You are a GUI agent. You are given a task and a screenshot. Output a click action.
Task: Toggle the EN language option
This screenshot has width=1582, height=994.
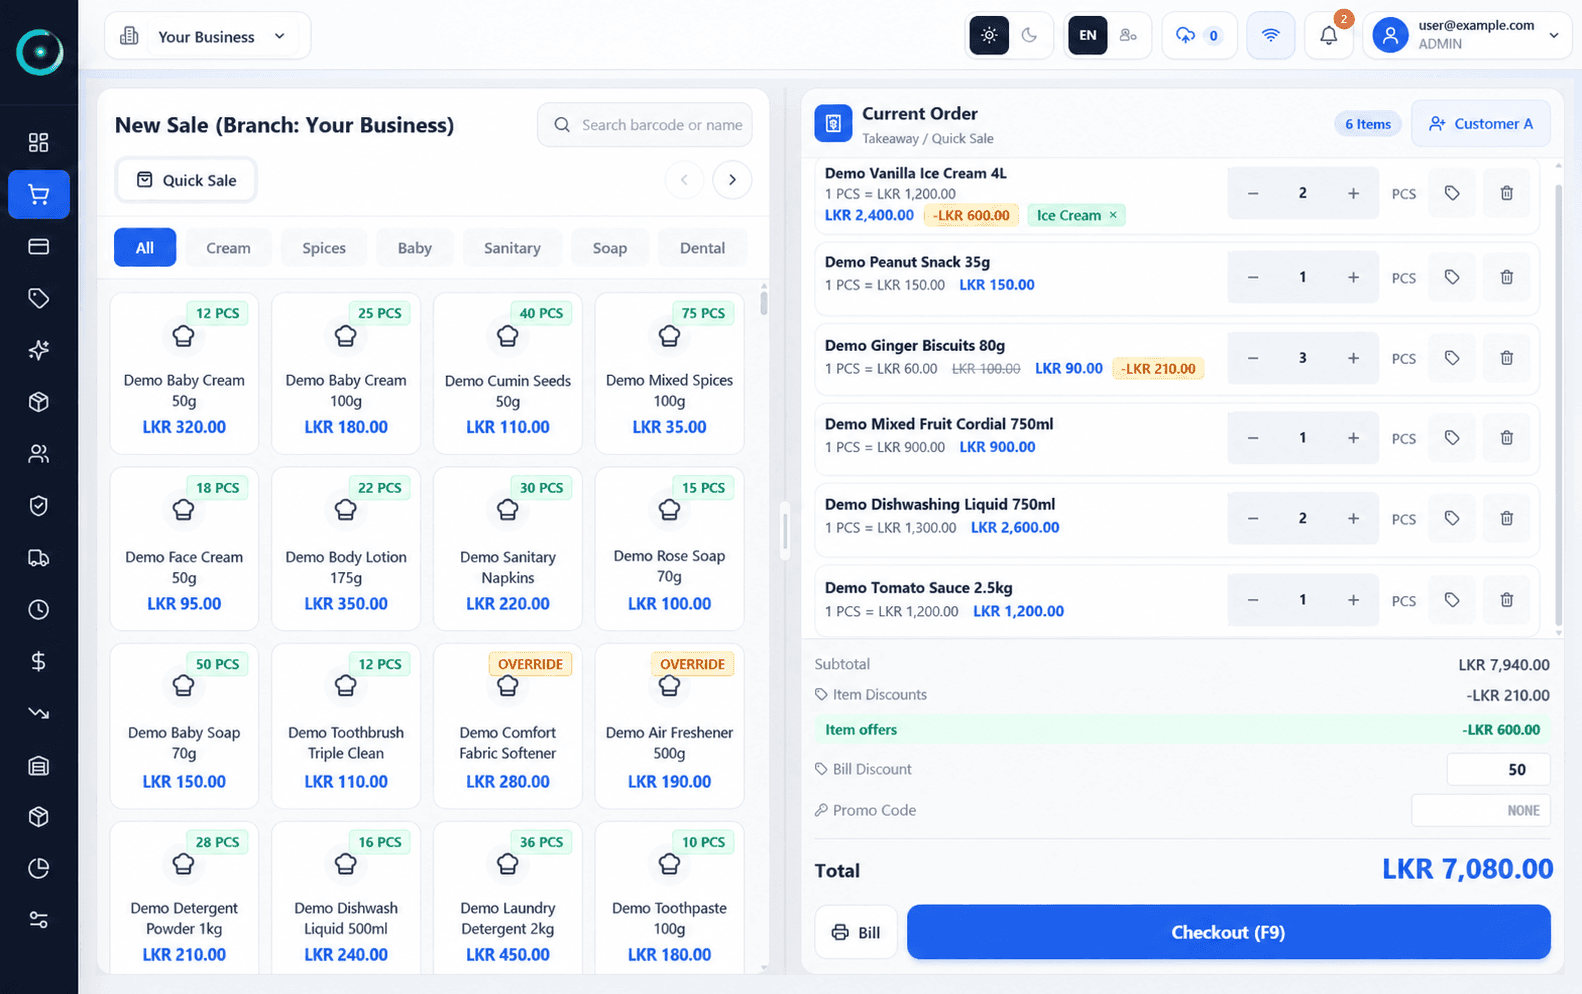tap(1087, 36)
